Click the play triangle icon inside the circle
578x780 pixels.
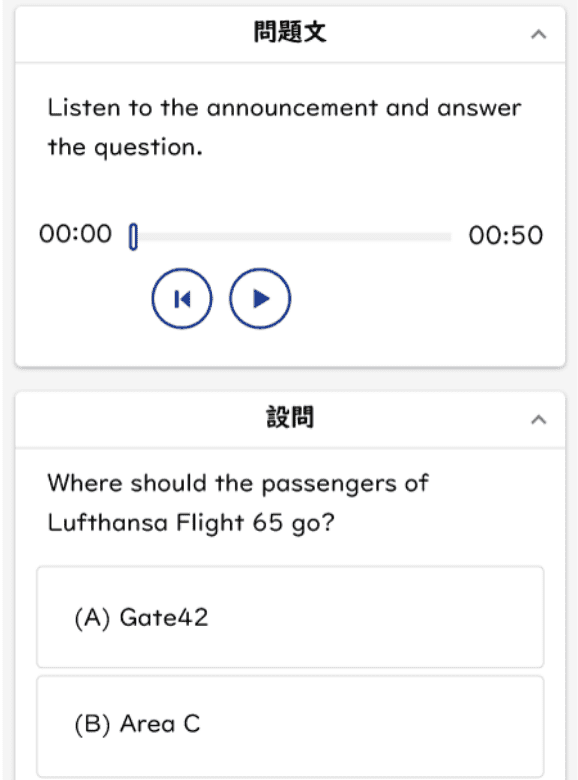261,298
